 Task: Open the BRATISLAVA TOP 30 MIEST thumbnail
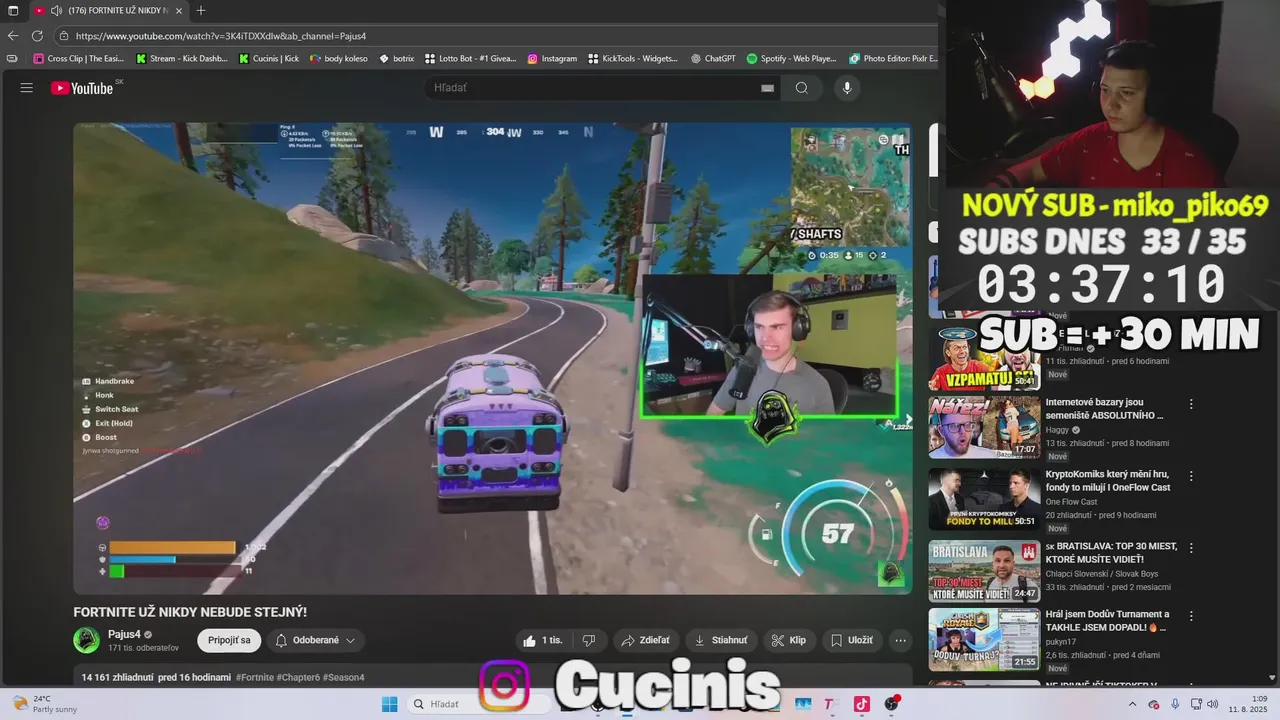pyautogui.click(x=984, y=571)
